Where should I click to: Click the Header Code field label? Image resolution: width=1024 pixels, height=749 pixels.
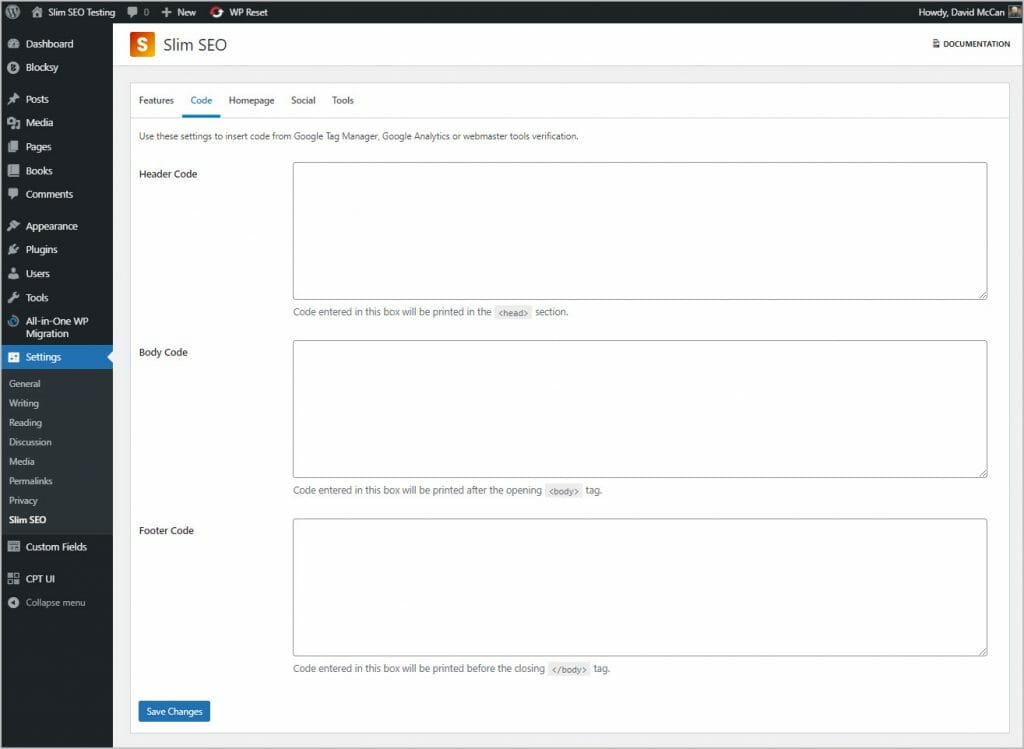[168, 174]
